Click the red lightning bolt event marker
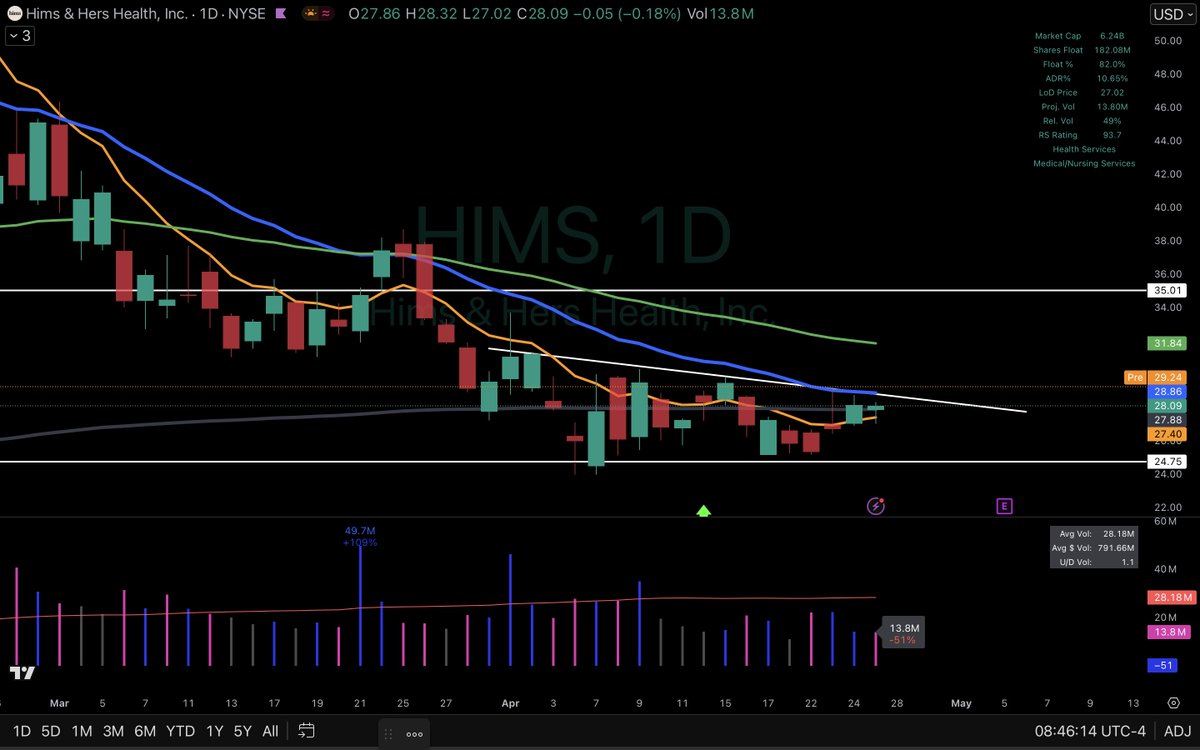 tap(877, 506)
